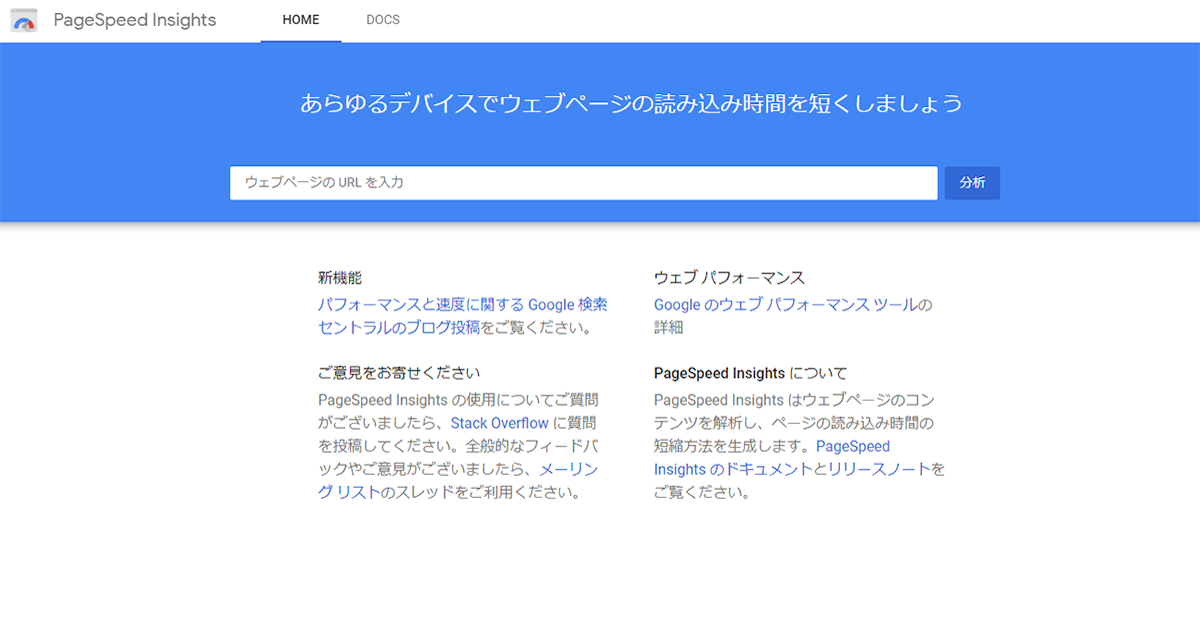Open the HOME tab
The width and height of the screenshot is (1200, 630).
[301, 20]
